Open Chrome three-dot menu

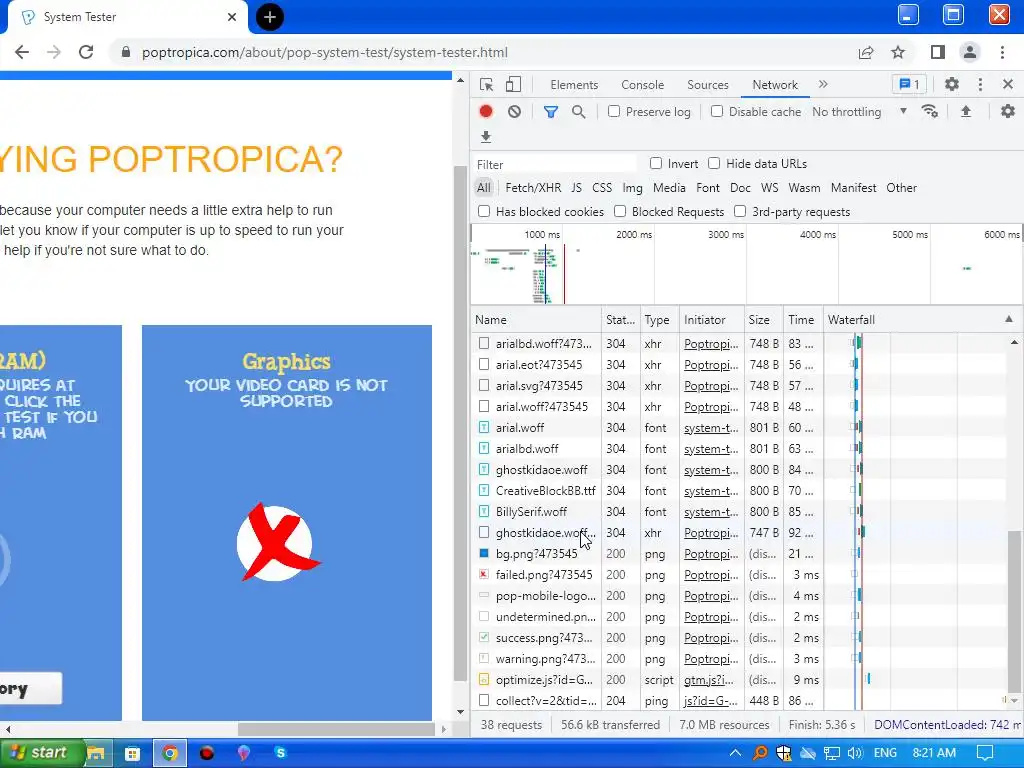coord(1002,52)
